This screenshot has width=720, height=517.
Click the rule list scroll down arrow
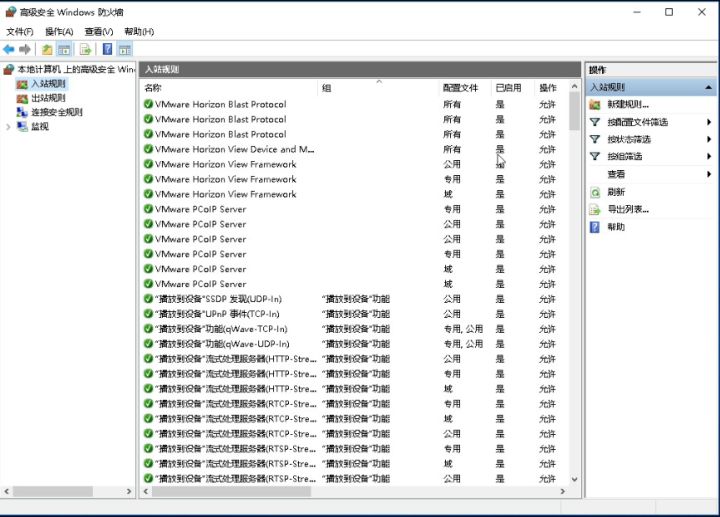(574, 479)
